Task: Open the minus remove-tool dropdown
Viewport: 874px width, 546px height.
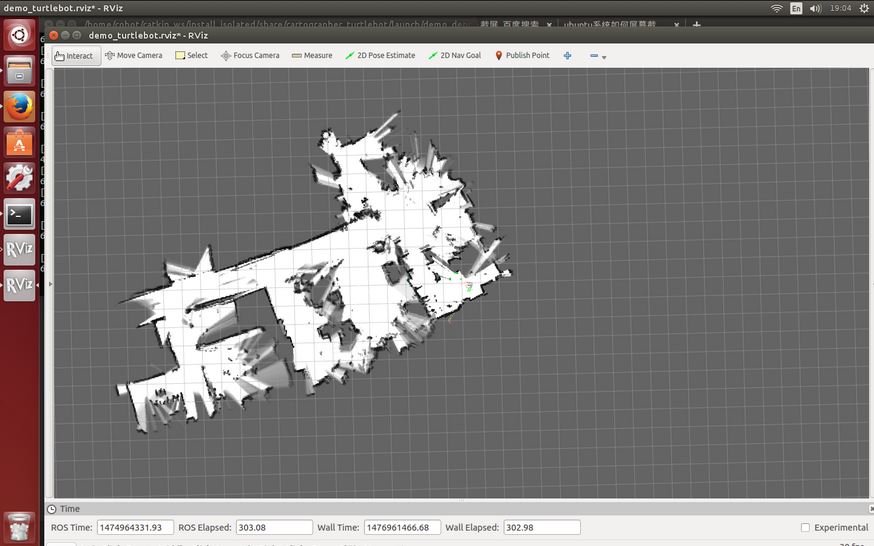Action: coord(597,56)
